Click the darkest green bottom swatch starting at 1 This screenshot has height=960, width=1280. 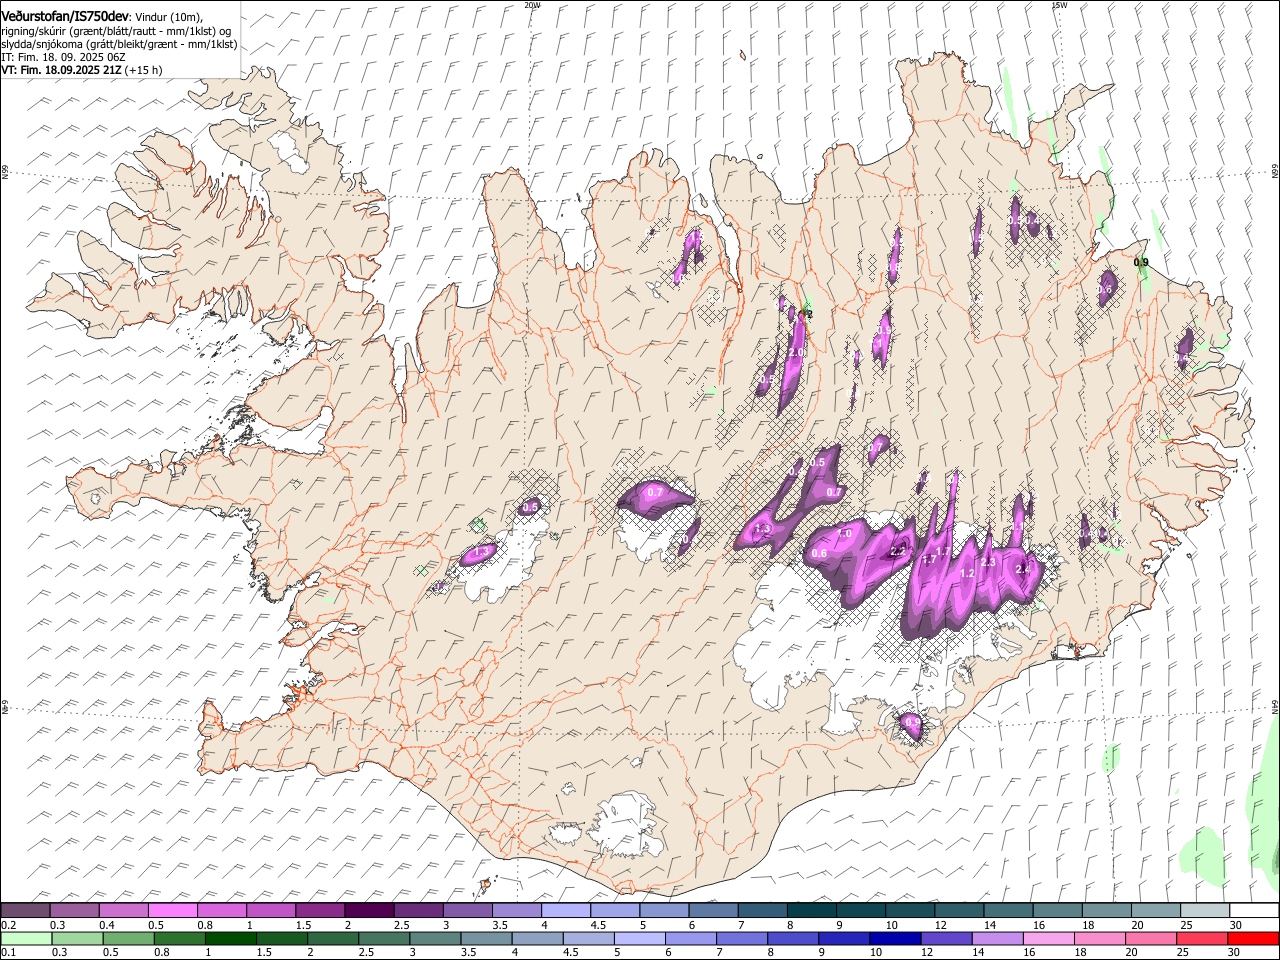tap(230, 938)
